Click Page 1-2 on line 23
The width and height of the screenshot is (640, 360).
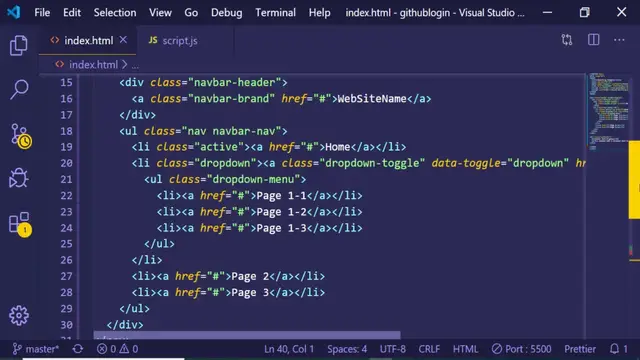pos(281,212)
